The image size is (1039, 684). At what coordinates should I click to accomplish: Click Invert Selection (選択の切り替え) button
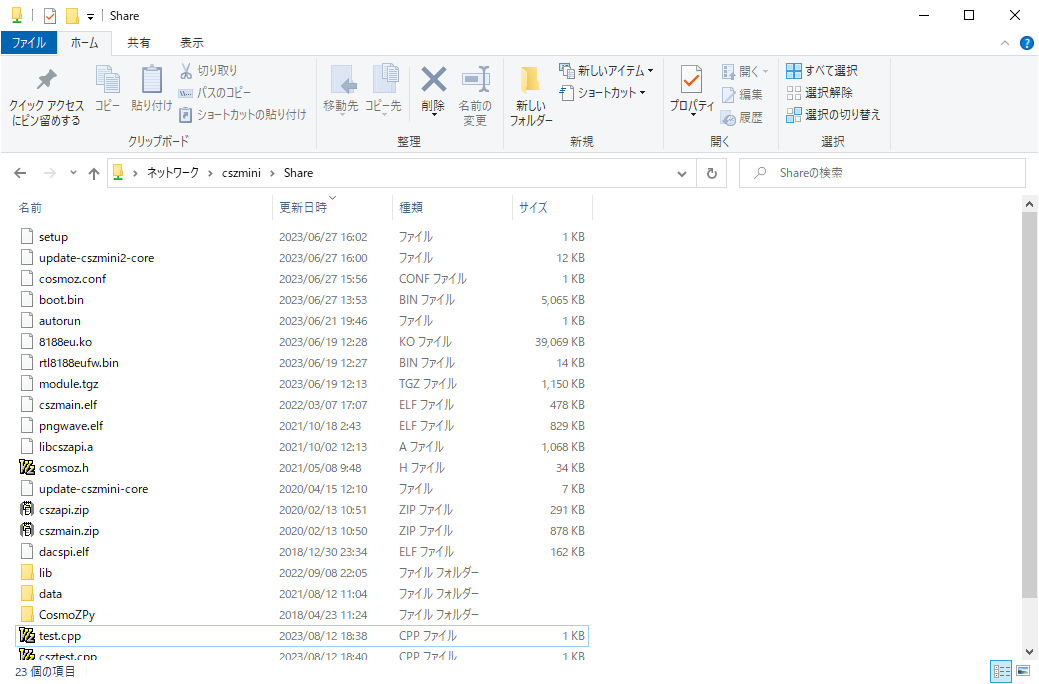point(833,115)
